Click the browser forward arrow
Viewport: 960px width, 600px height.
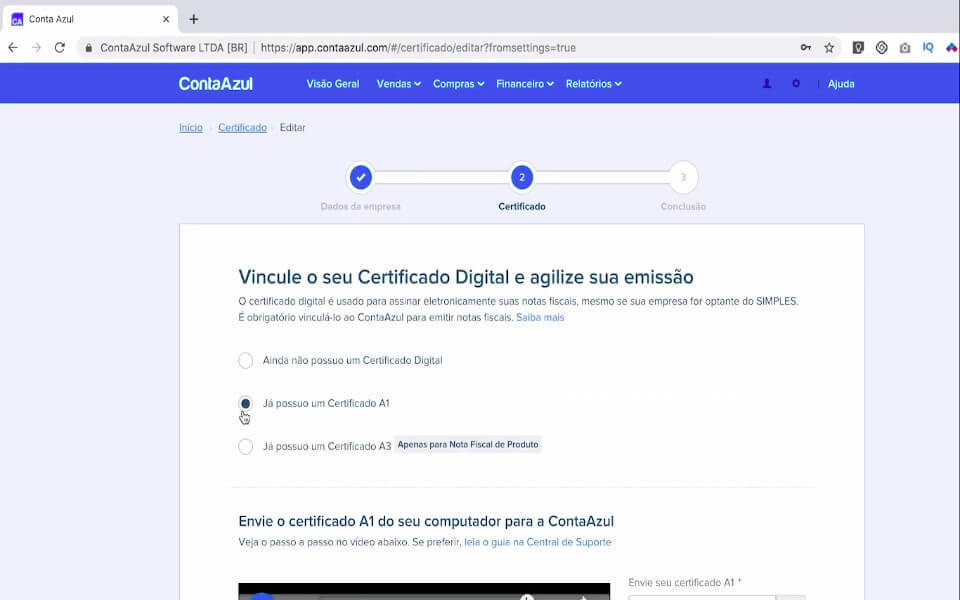(36, 47)
